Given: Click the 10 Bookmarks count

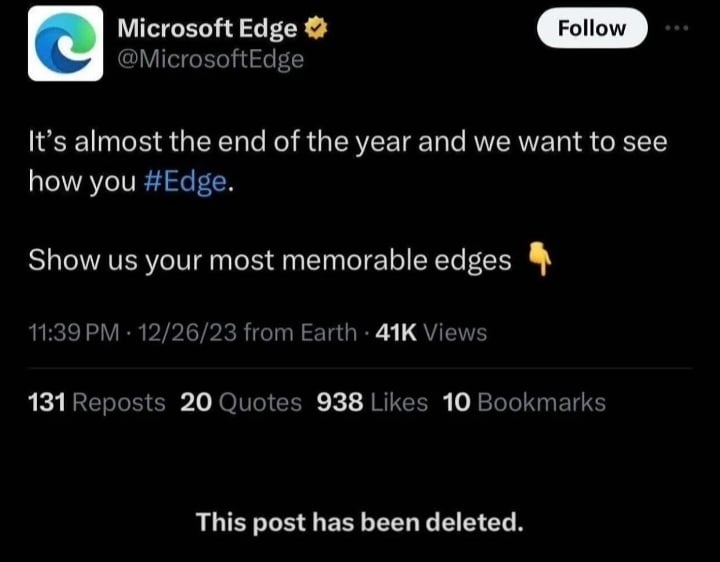Looking at the screenshot, I should tap(523, 402).
